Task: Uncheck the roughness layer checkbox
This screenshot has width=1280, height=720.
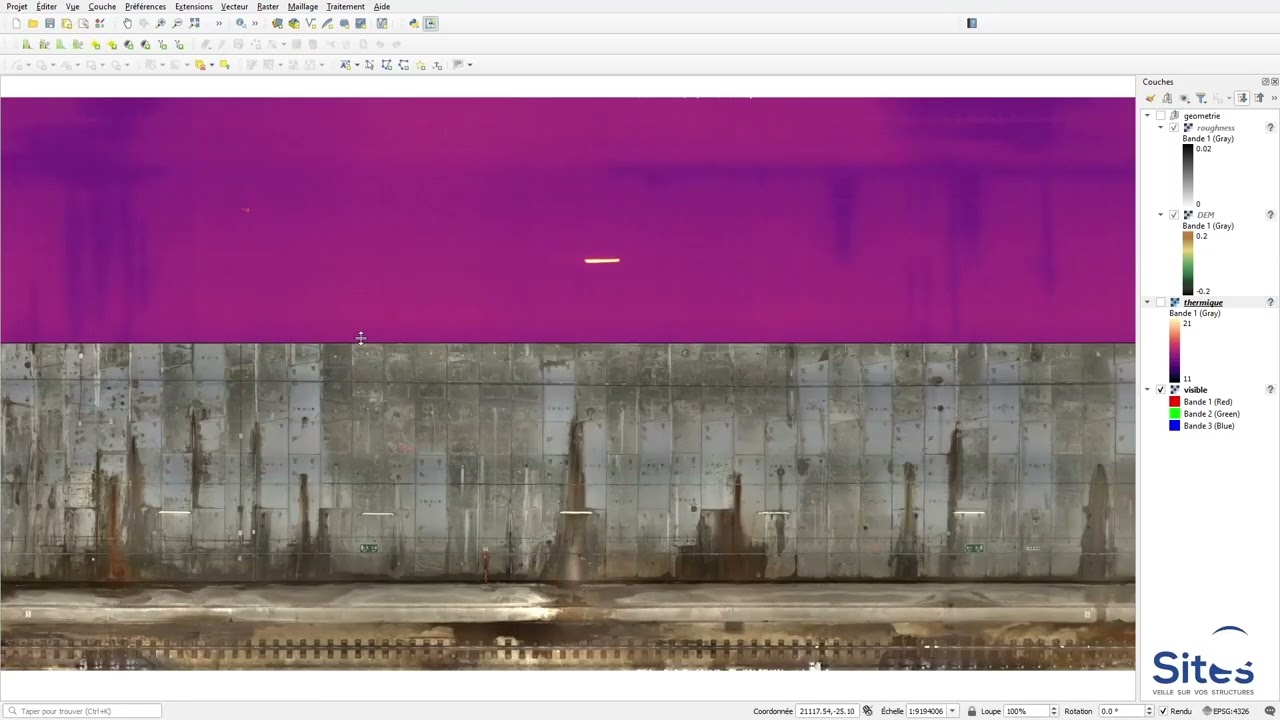Action: 1174,128
